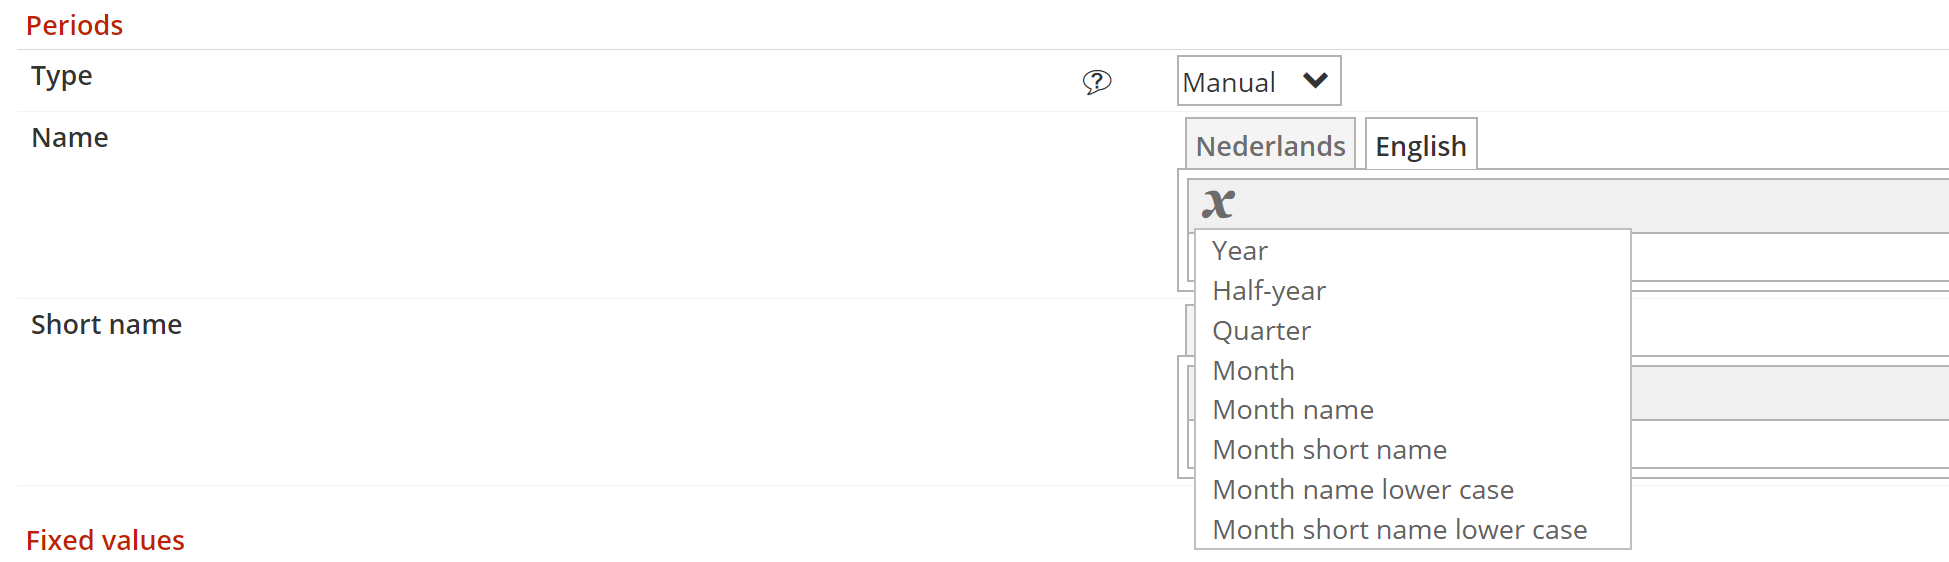Click the variable x insert icon

point(1218,204)
